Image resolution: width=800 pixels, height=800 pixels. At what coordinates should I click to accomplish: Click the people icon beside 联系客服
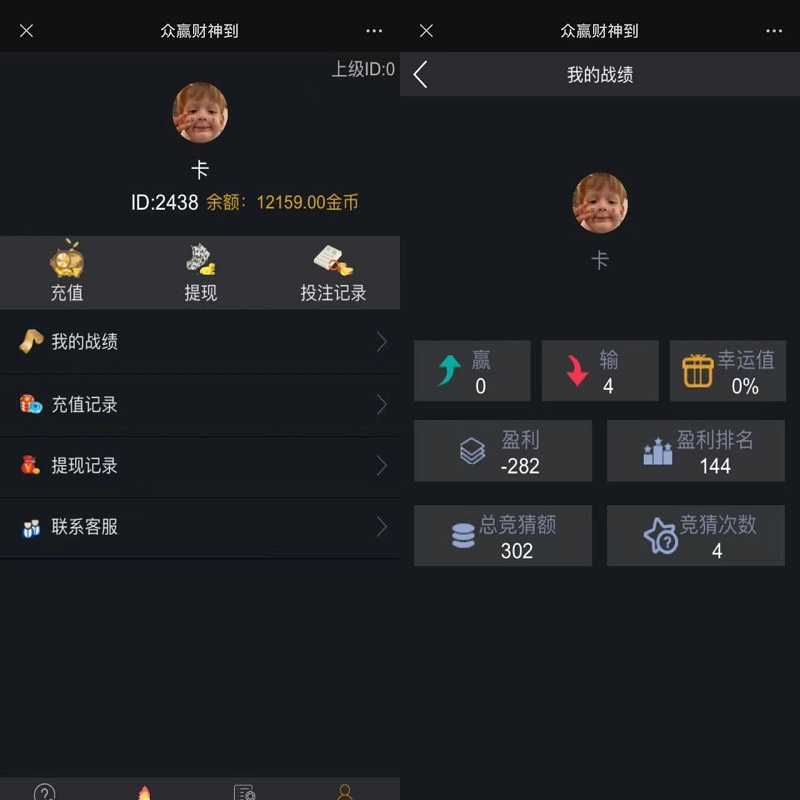coord(31,528)
